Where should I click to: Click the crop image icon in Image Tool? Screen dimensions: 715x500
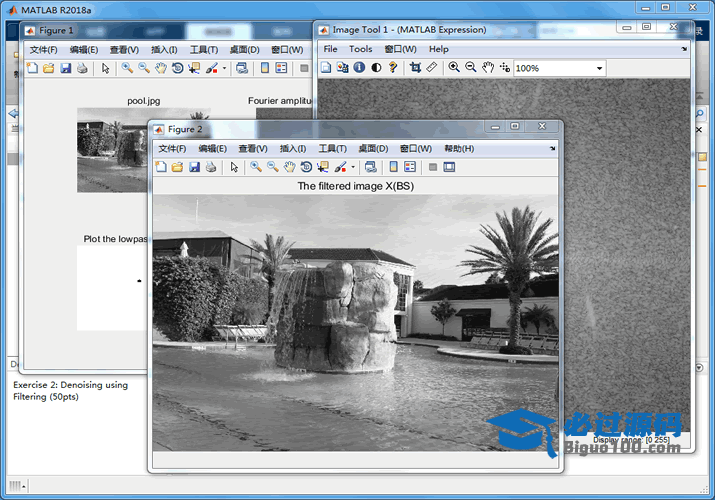[415, 68]
